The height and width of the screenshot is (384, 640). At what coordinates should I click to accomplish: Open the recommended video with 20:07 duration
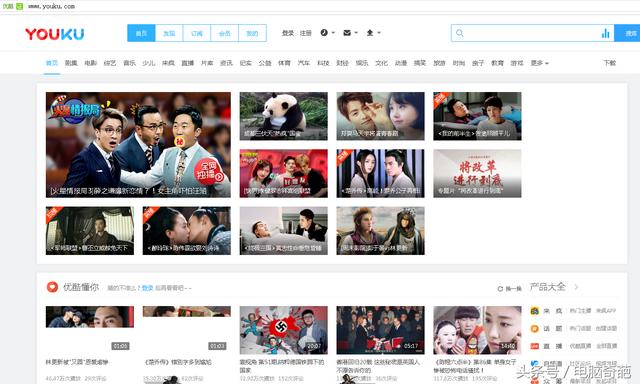tap(284, 330)
